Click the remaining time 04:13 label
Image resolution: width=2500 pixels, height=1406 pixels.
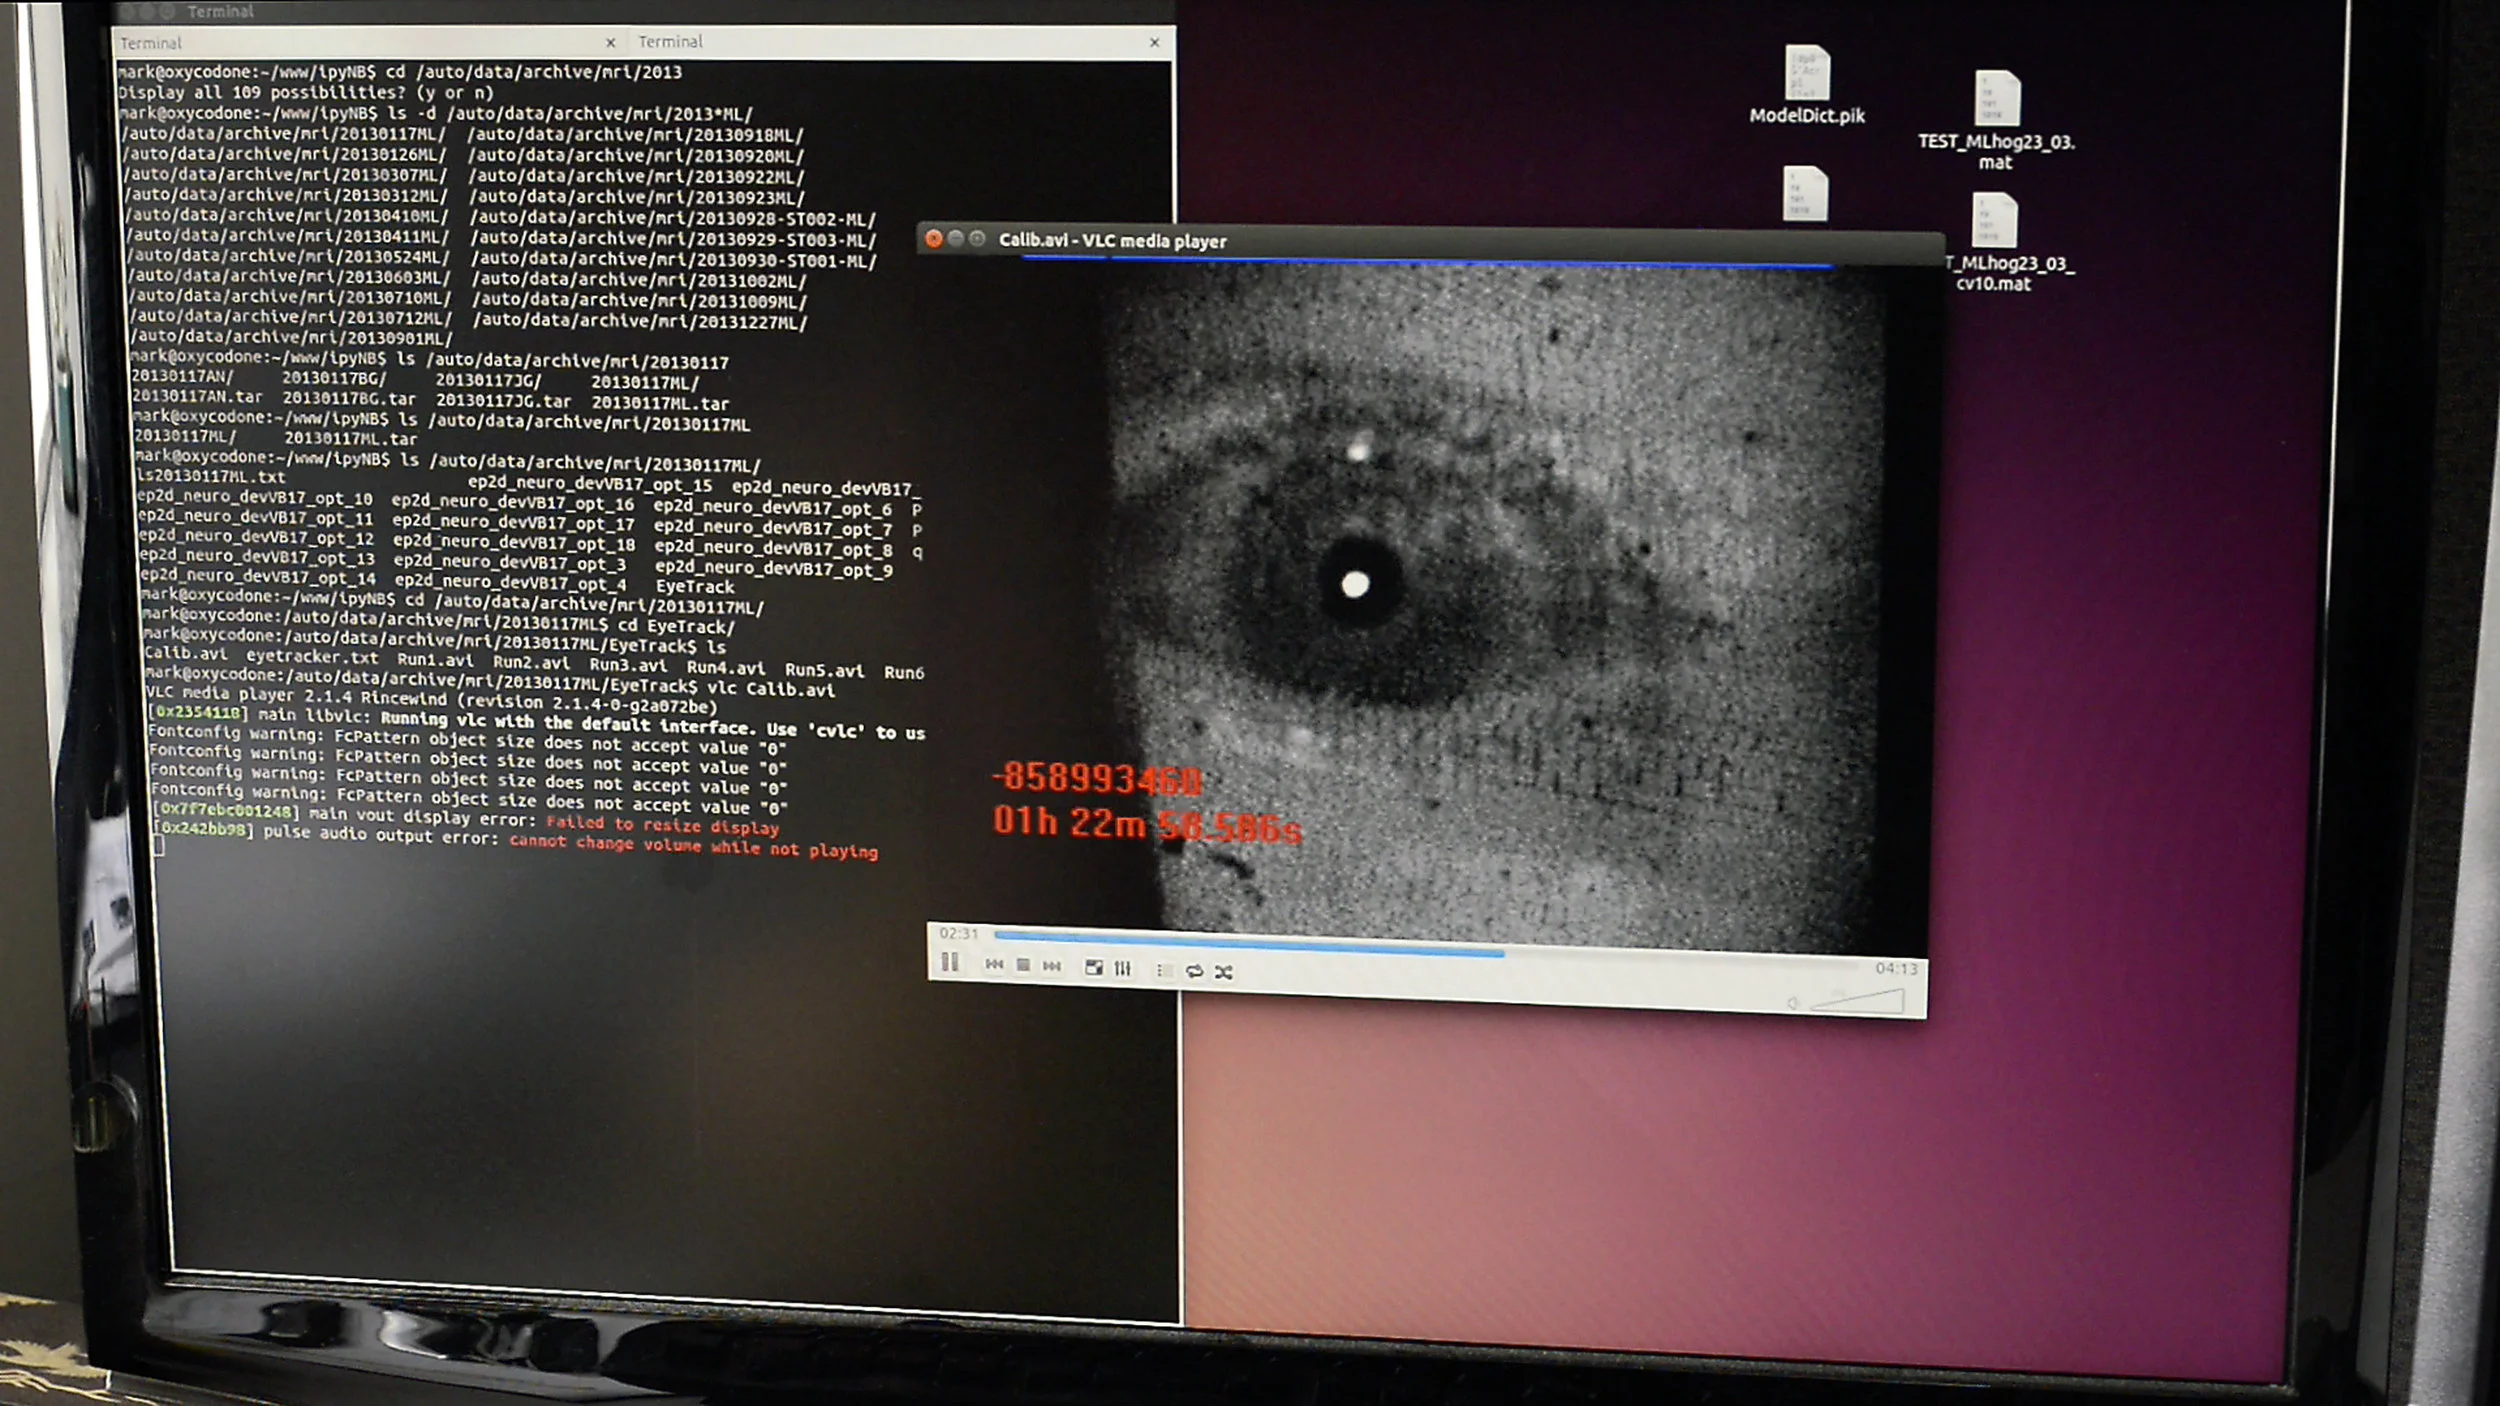click(x=1896, y=968)
